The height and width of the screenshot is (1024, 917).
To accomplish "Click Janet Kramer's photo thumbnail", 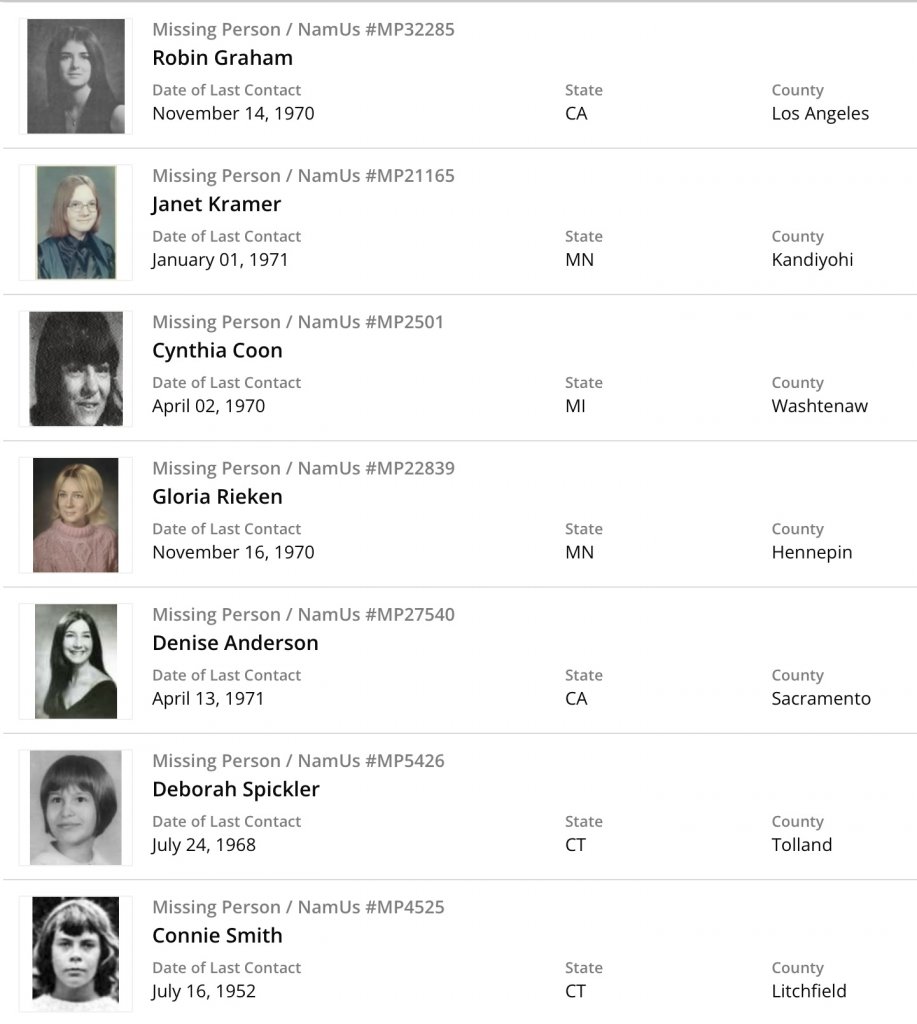I will point(76,222).
